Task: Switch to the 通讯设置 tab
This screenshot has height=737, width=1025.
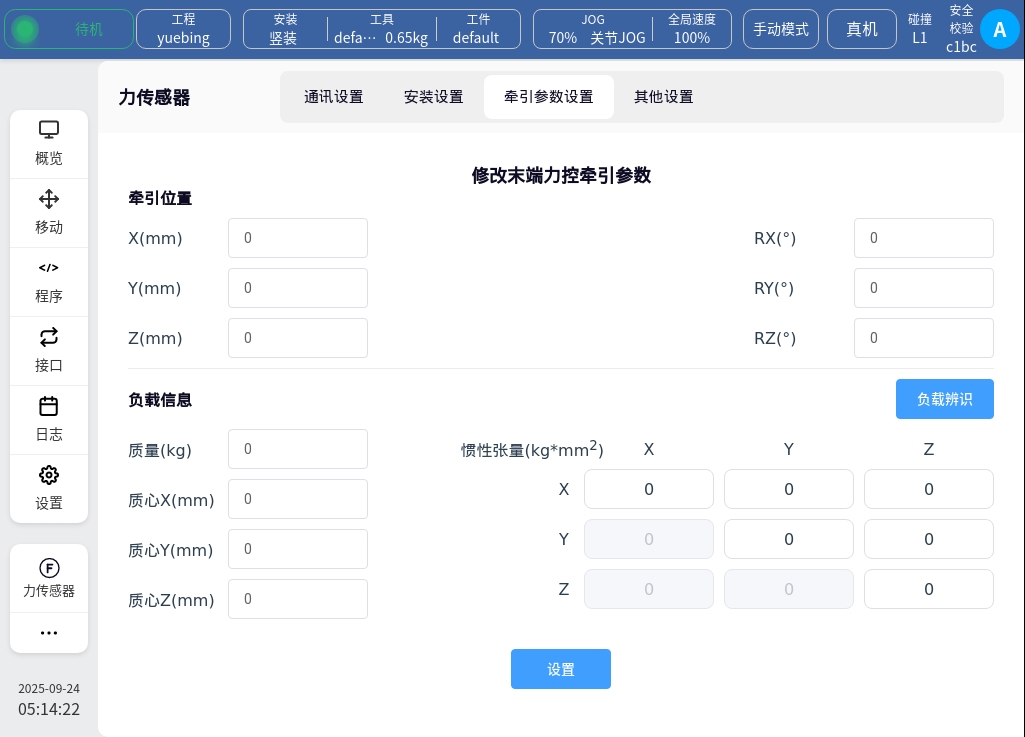Action: (x=334, y=97)
